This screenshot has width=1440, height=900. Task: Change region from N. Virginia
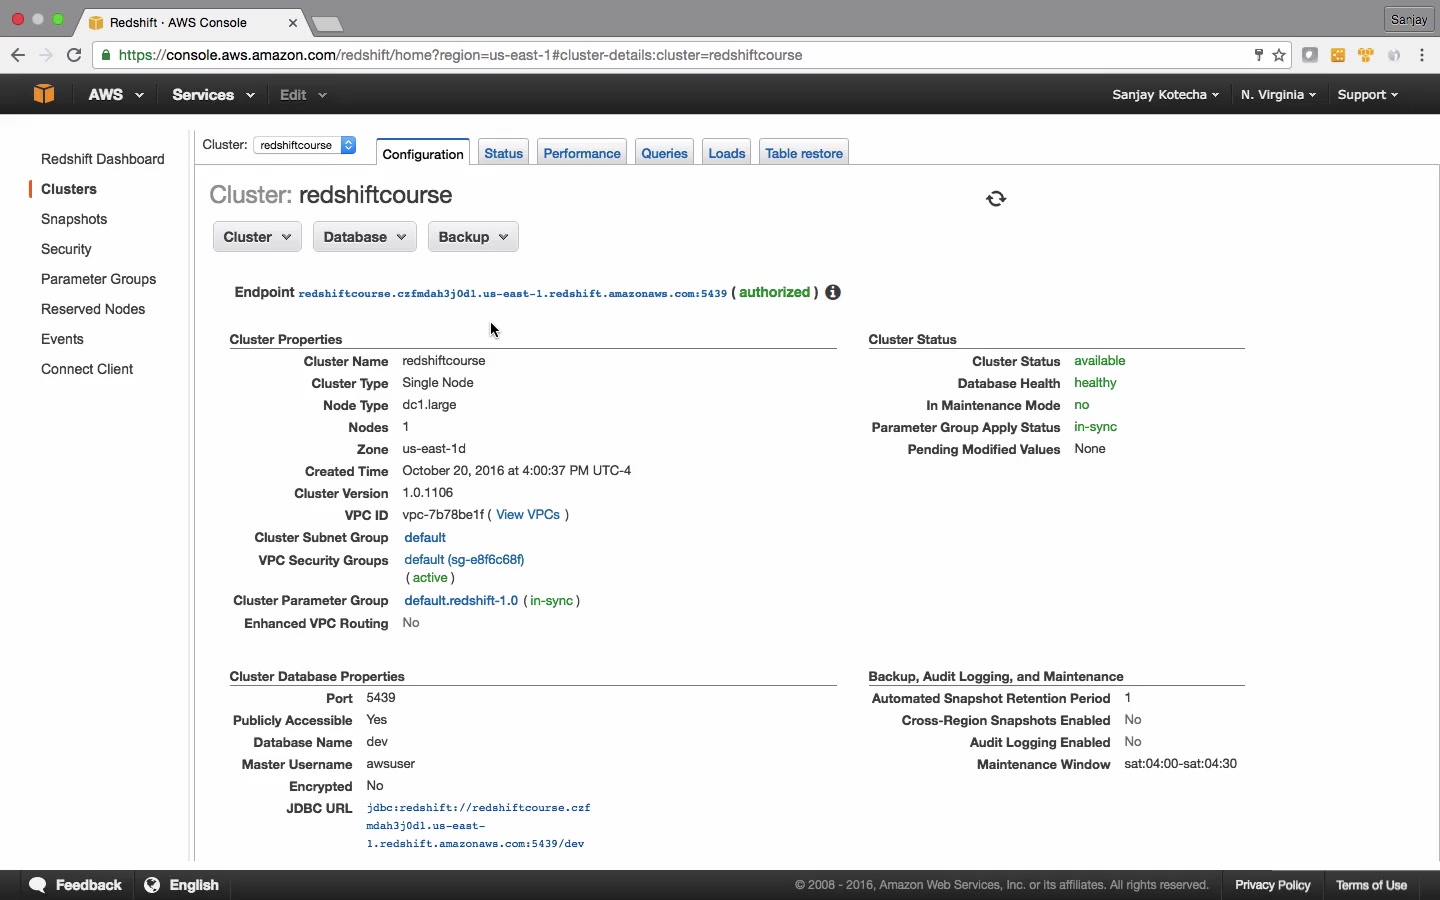point(1279,95)
